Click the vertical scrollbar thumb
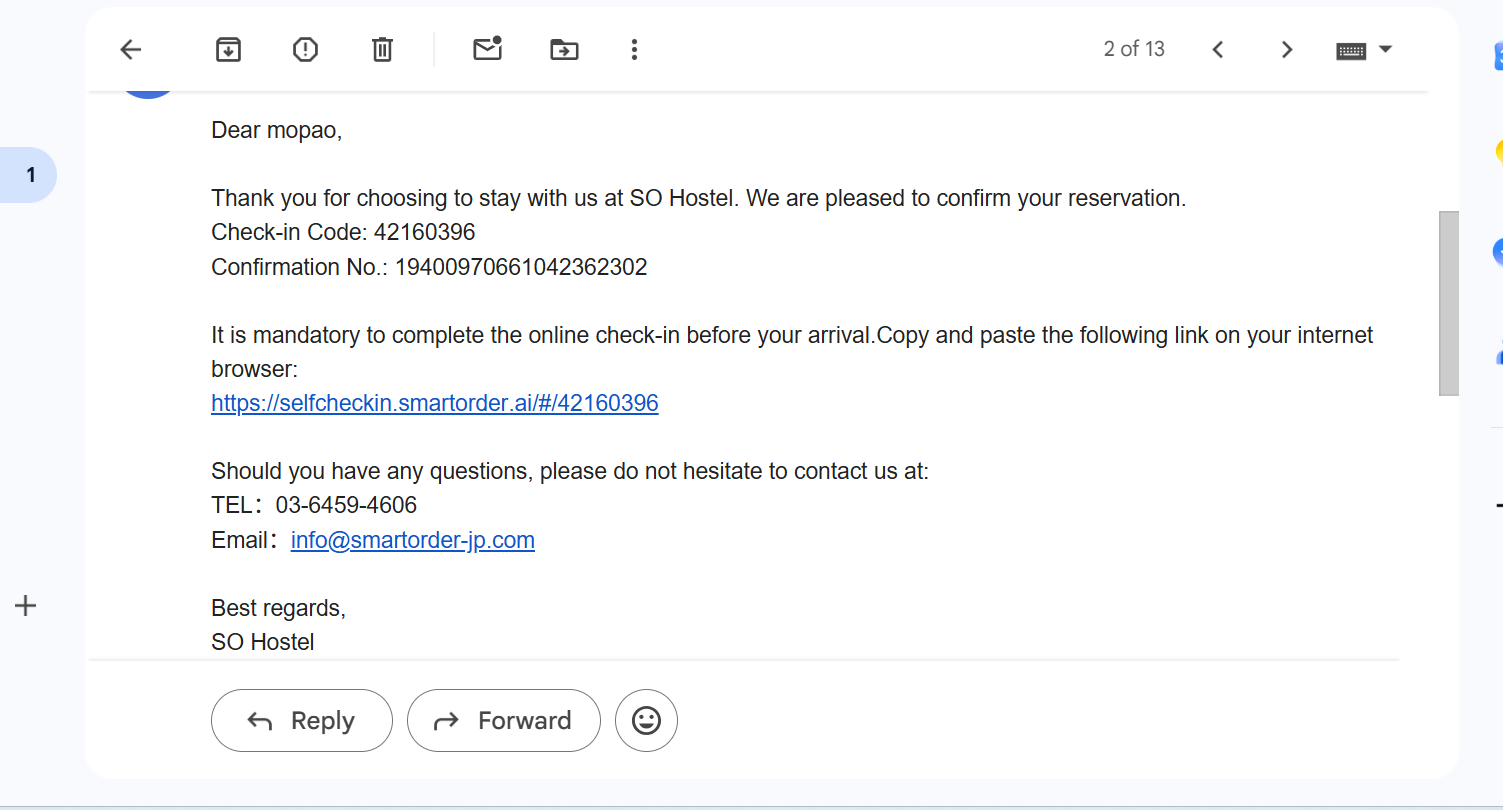 (1448, 303)
